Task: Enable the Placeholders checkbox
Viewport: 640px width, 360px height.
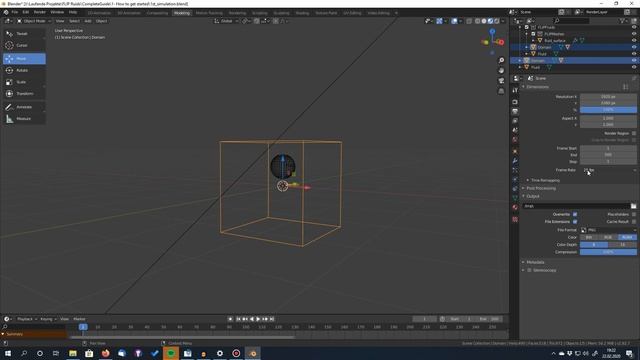Action: (633, 214)
